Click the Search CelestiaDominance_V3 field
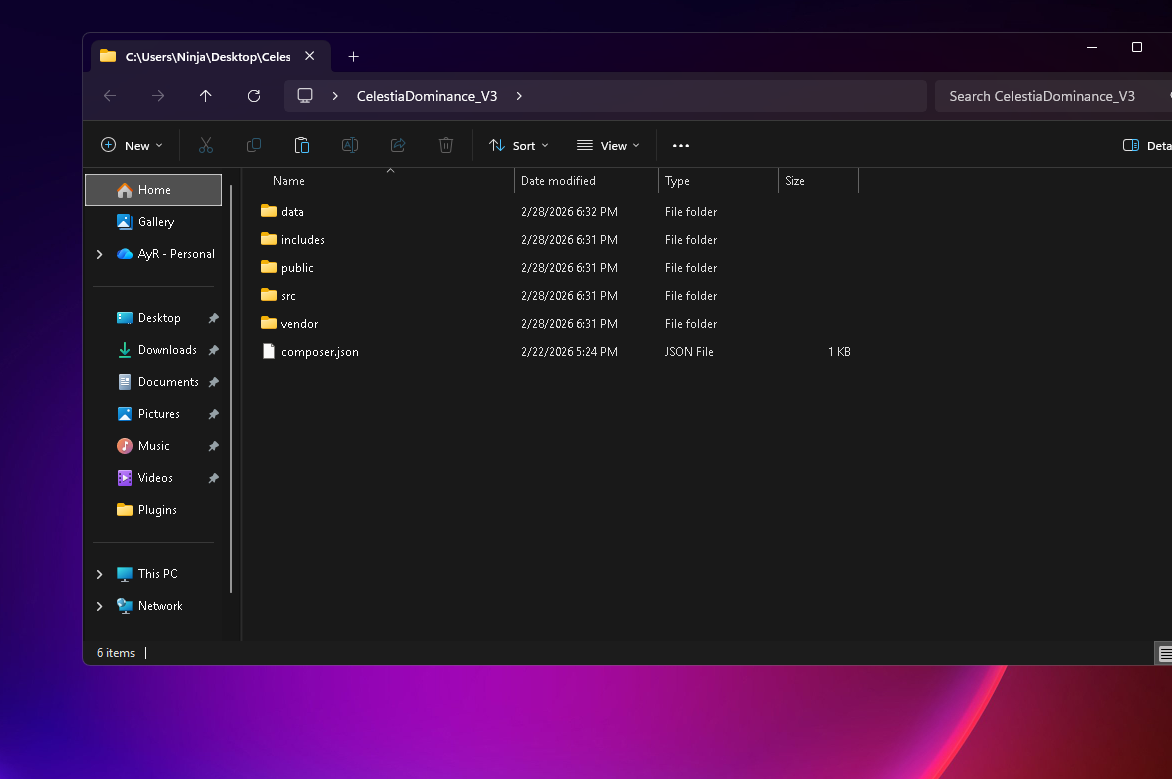This screenshot has width=1172, height=779. pos(1050,96)
